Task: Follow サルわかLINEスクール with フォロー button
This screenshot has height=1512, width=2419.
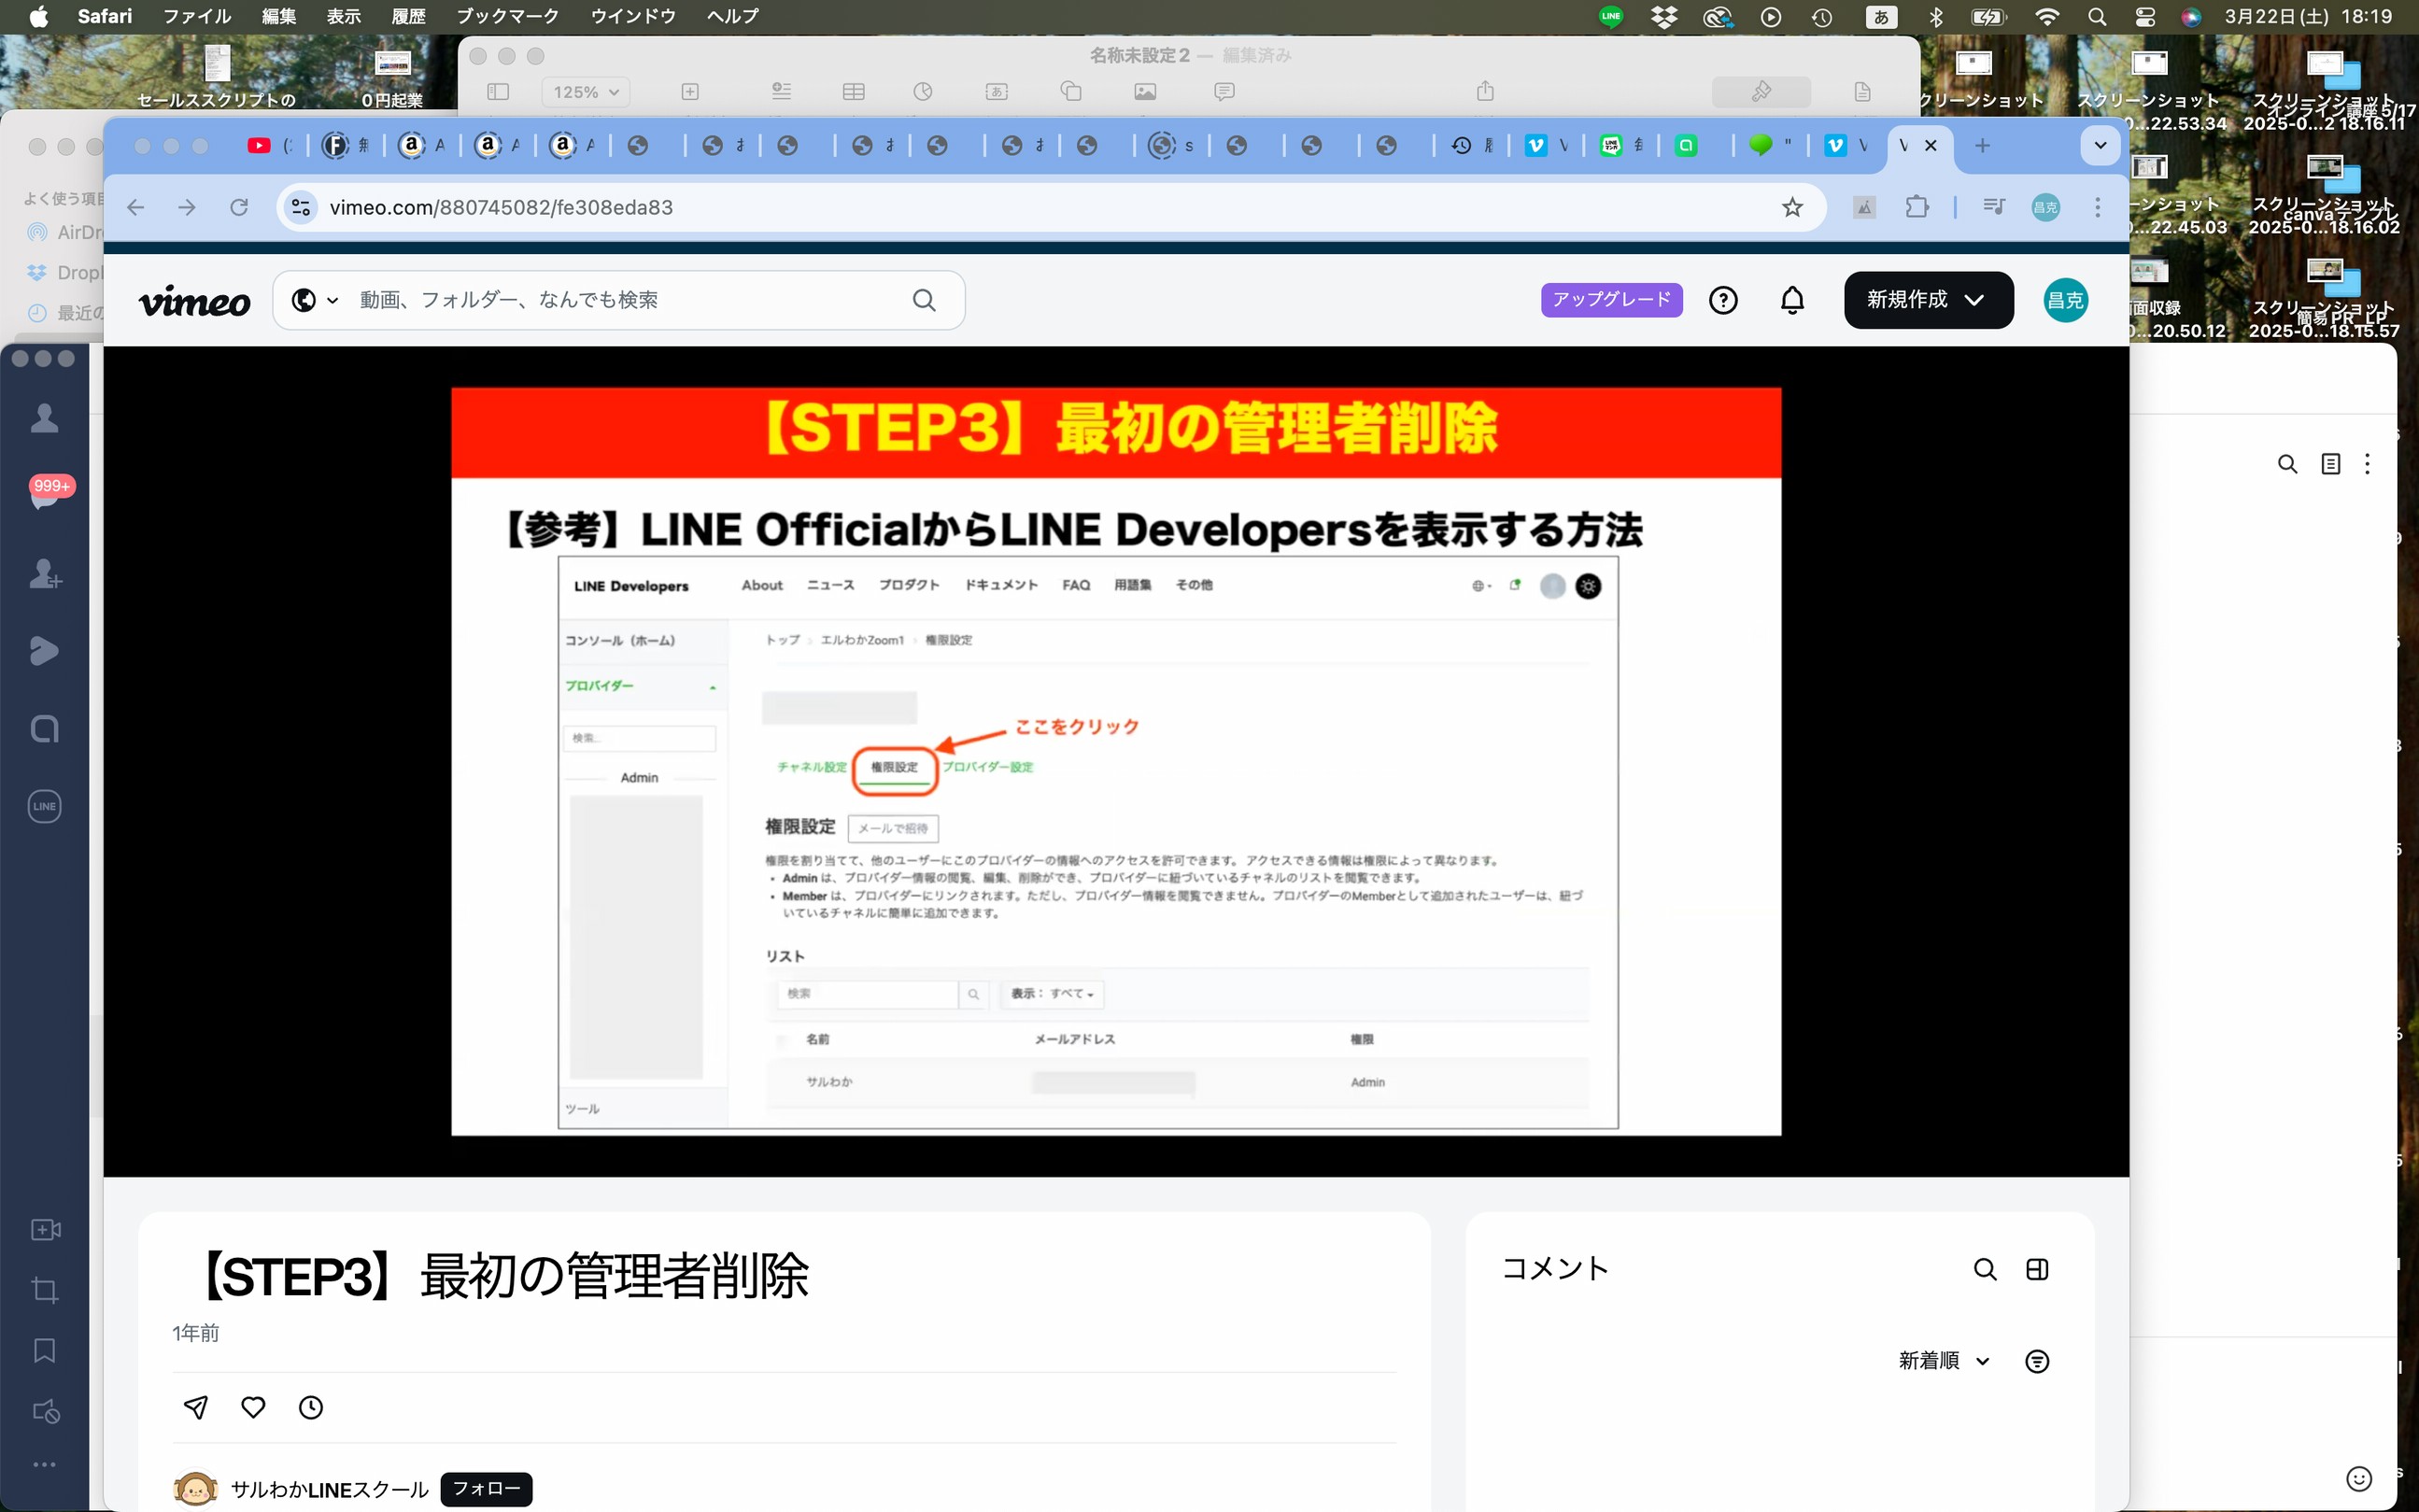Action: 486,1489
